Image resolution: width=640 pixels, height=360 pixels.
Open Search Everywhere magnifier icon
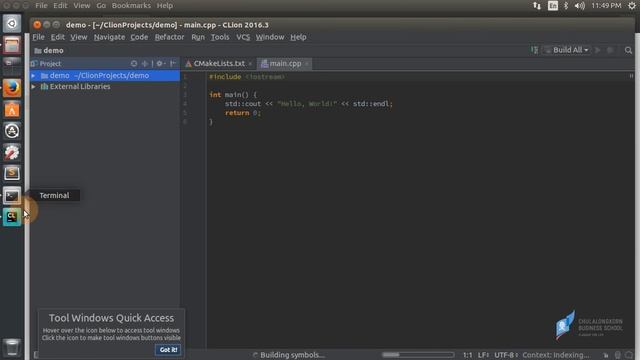(629, 50)
